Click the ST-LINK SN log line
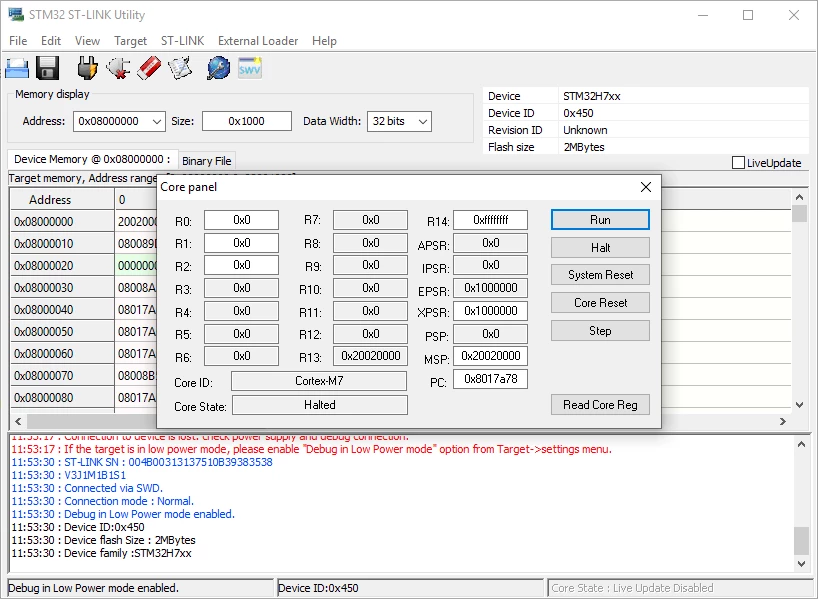 (142, 462)
